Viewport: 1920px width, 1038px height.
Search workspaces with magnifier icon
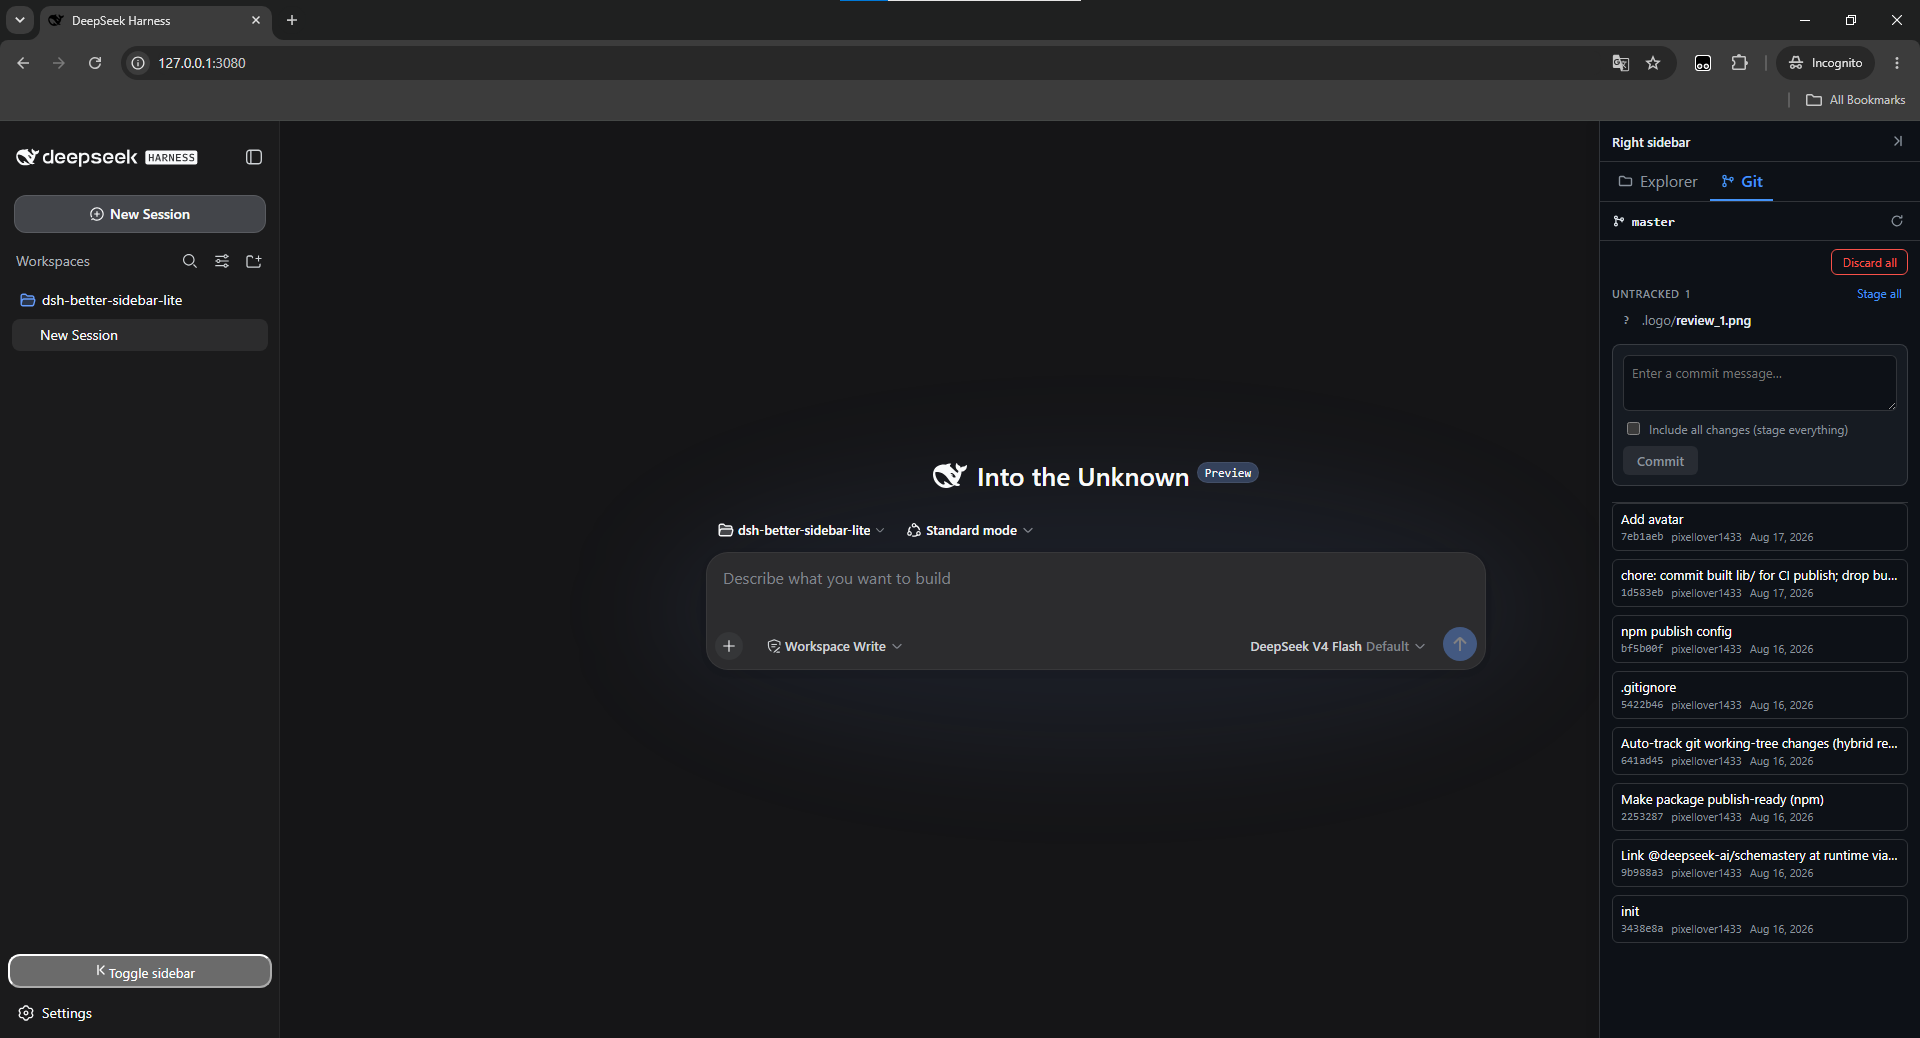[x=190, y=261]
